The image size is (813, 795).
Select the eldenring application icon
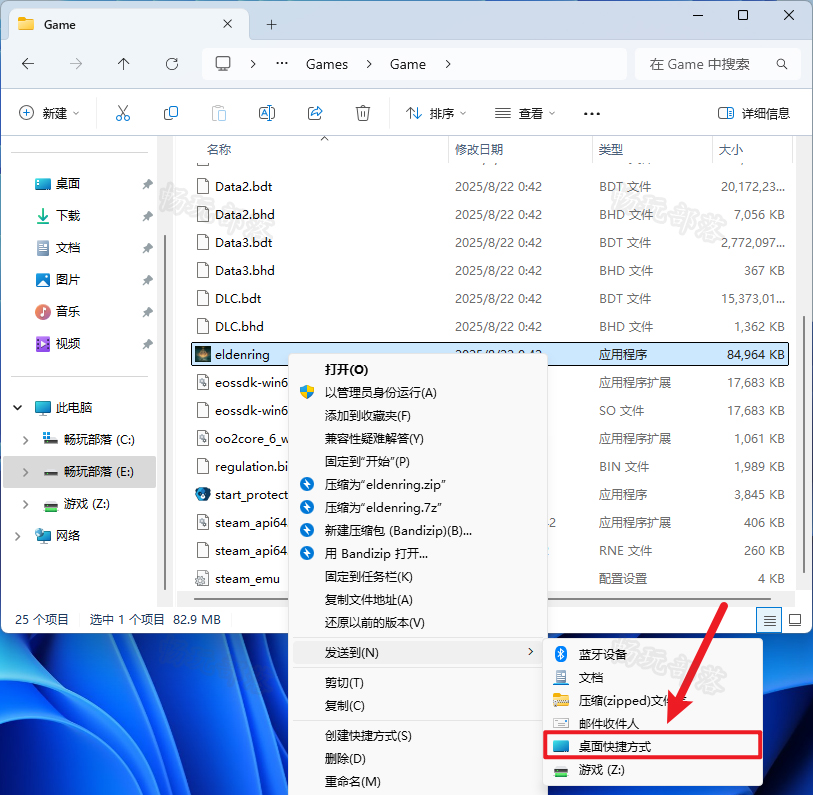coord(203,354)
